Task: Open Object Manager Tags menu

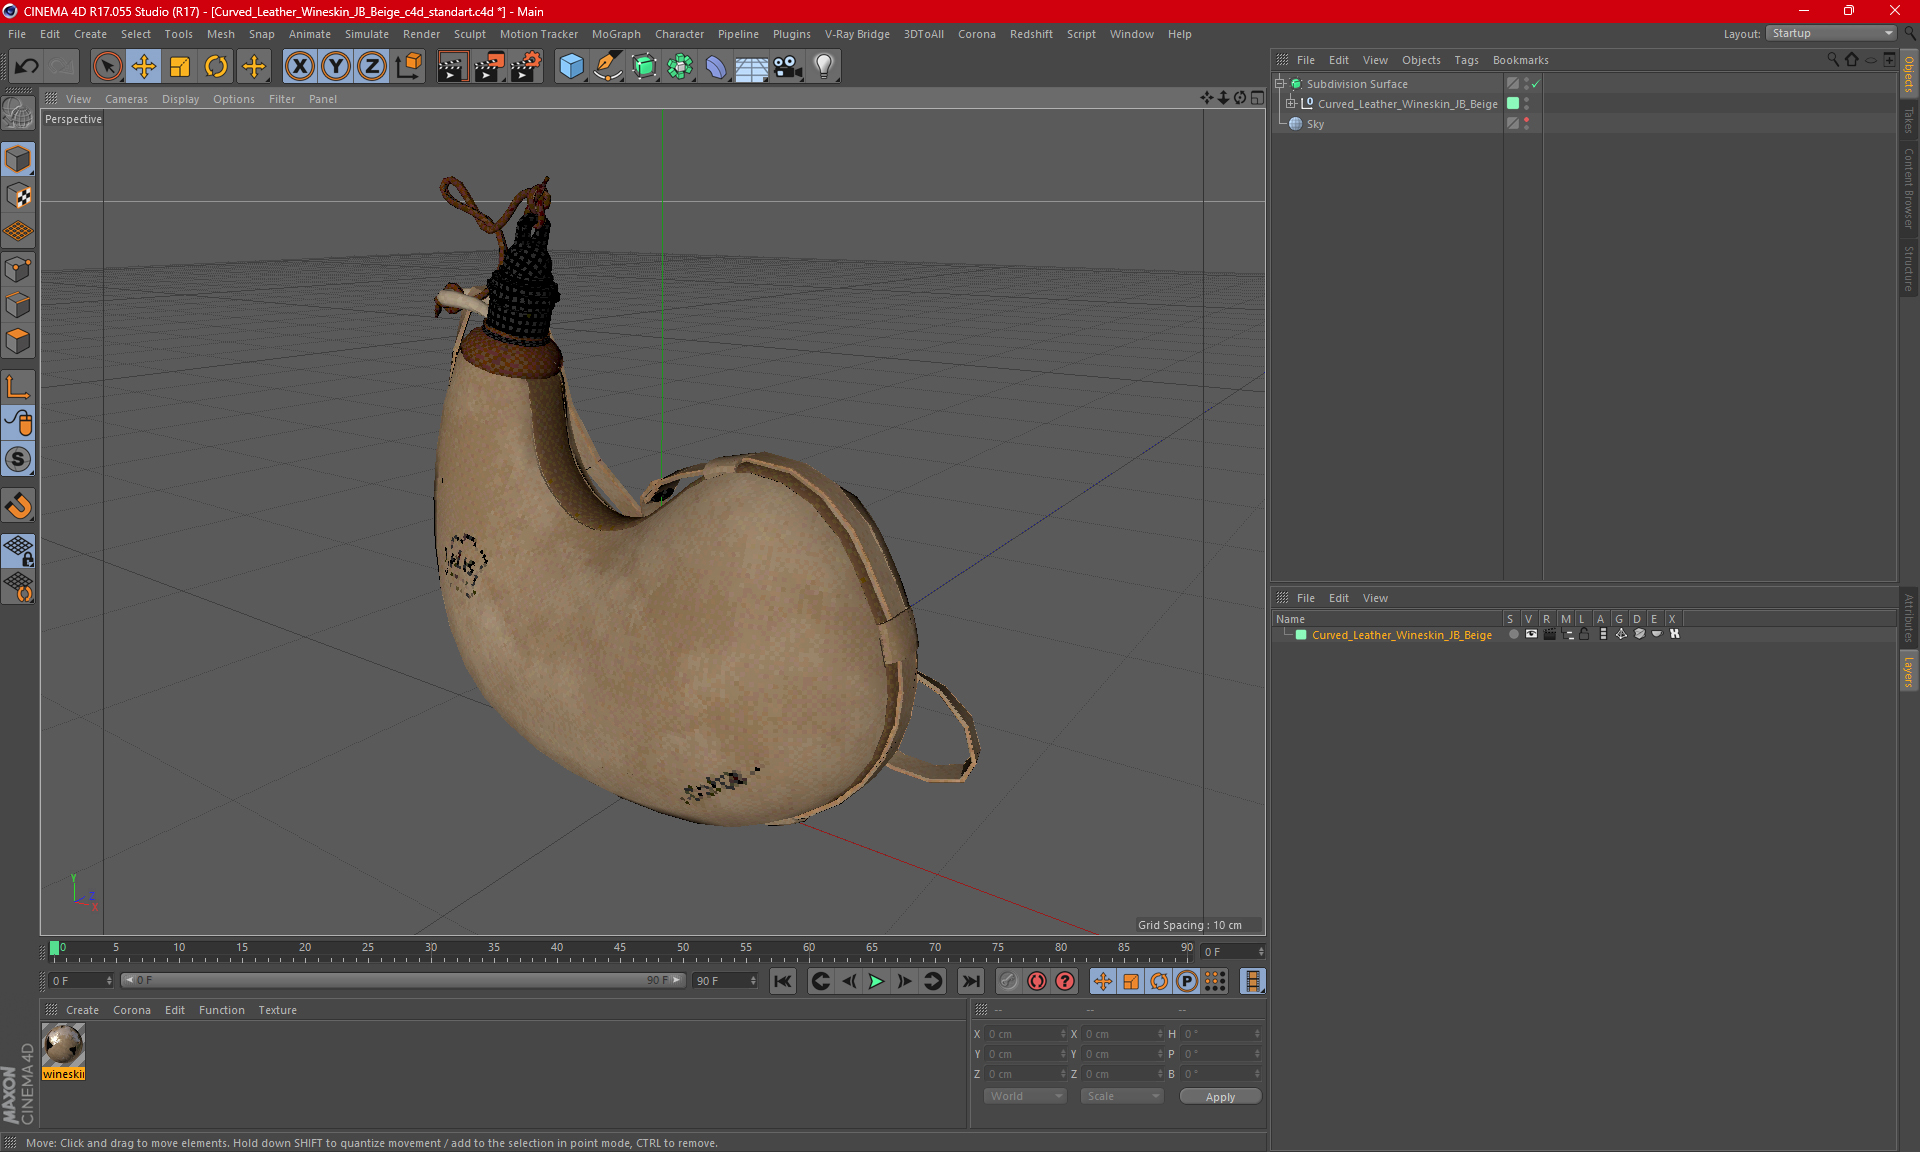Action: pyautogui.click(x=1466, y=60)
